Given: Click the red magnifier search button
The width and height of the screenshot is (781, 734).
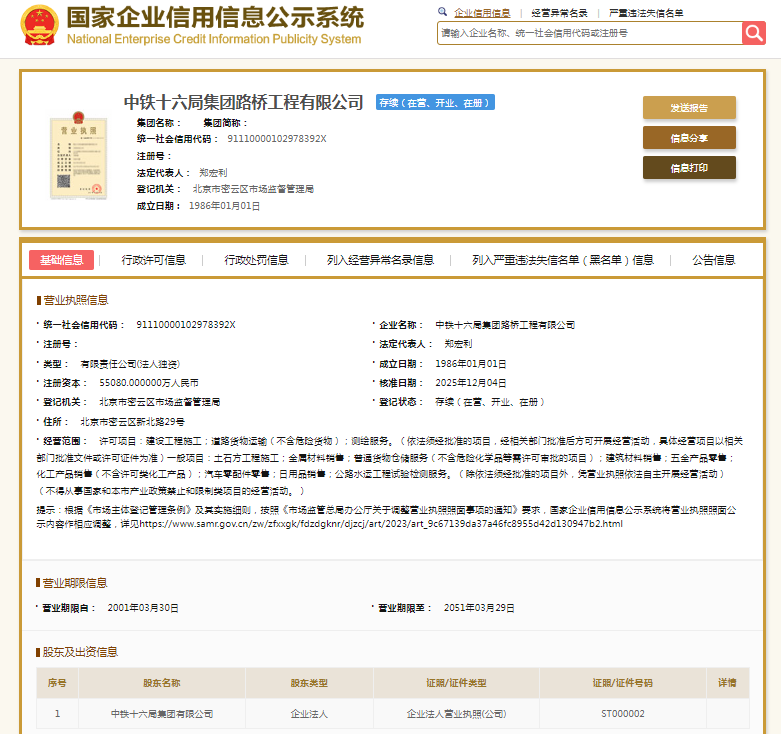Looking at the screenshot, I should pos(753,33).
